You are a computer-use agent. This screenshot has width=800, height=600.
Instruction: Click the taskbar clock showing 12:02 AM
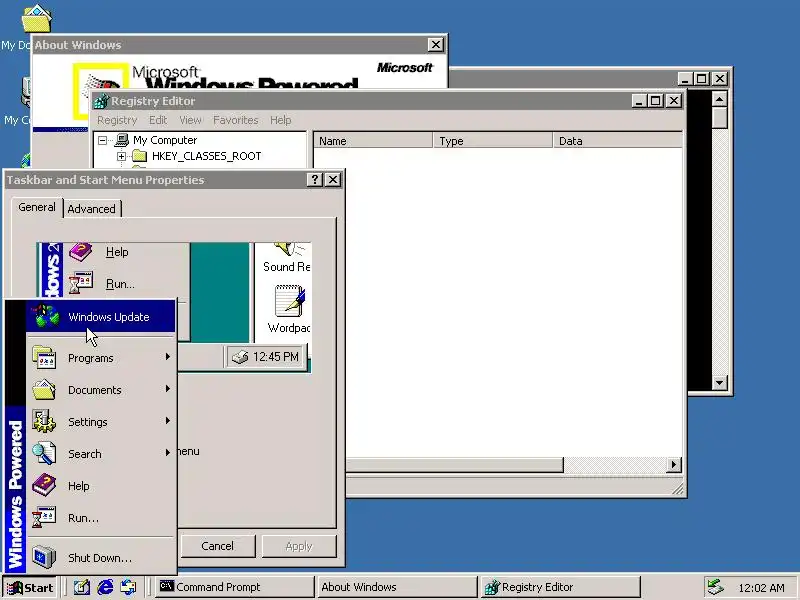761,588
